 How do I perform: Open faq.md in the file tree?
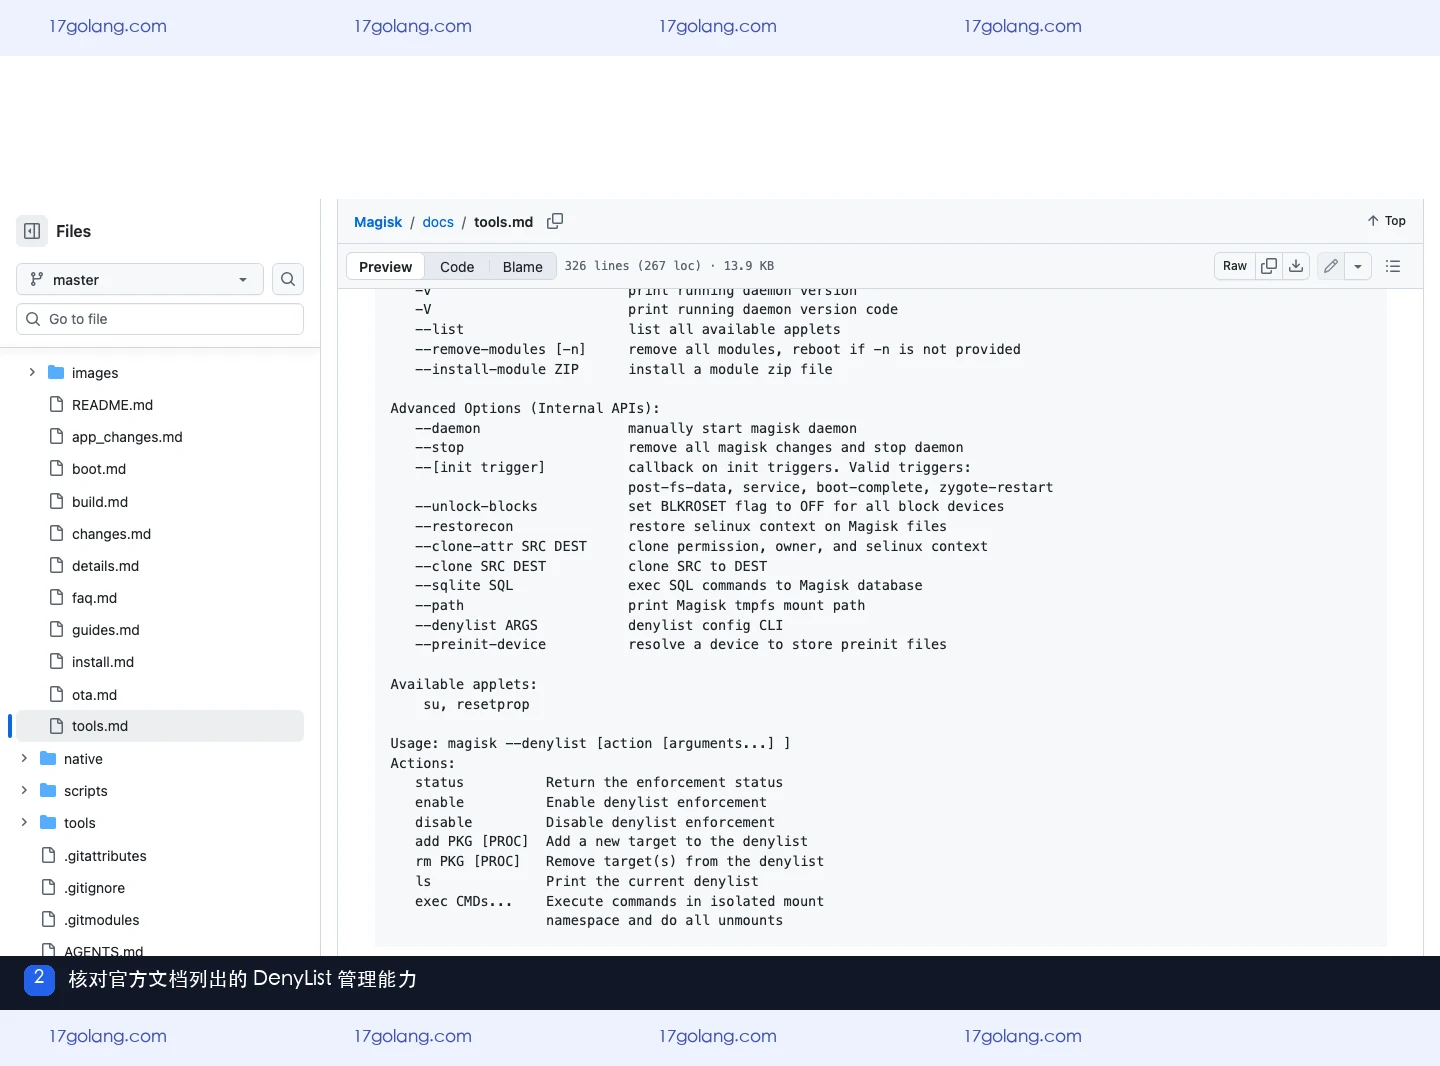[94, 597]
